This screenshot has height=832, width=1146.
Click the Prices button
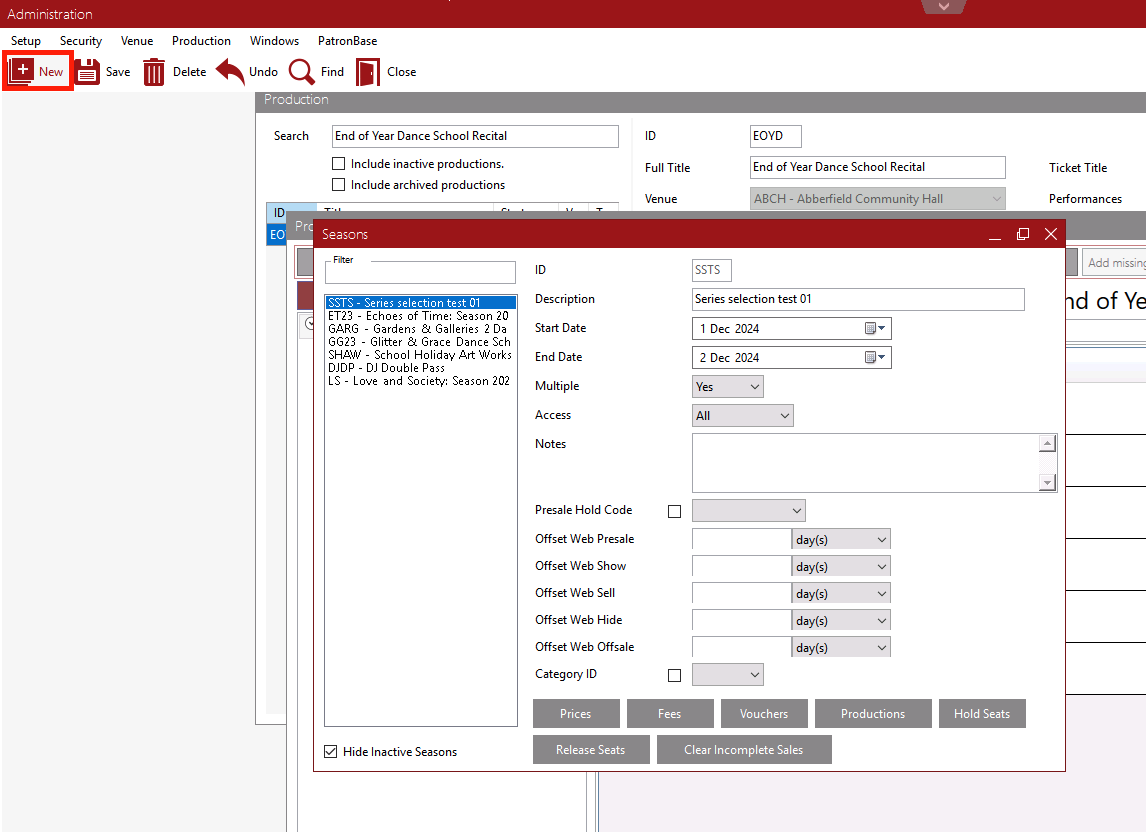click(576, 714)
